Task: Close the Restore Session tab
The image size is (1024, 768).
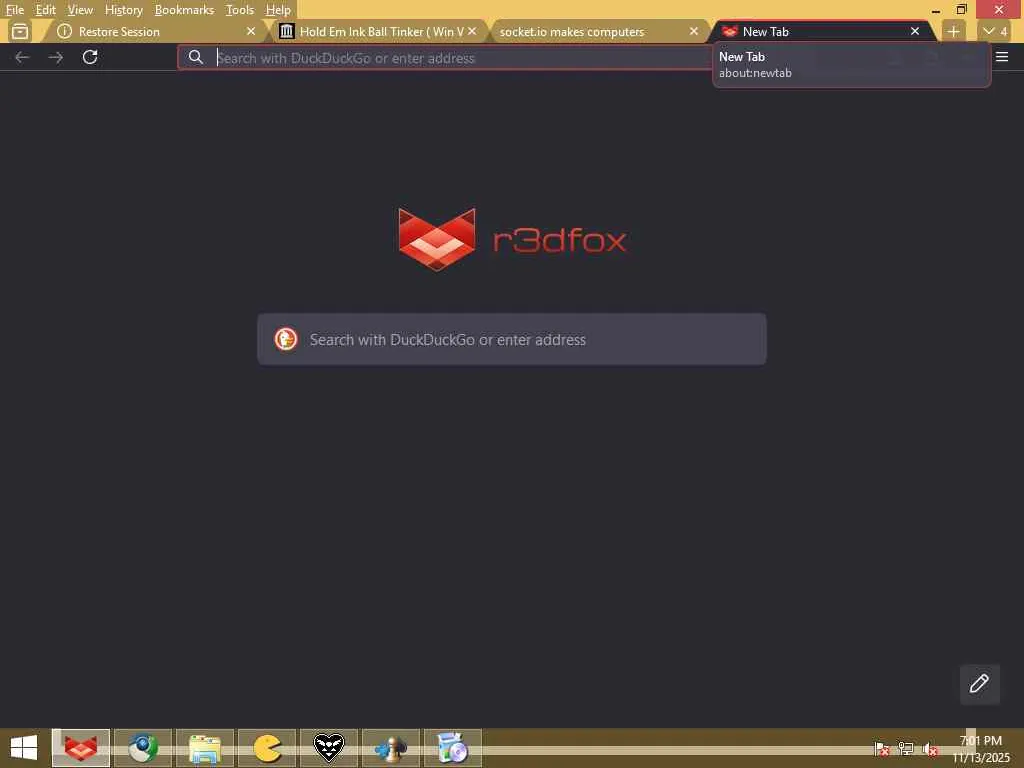Action: pyautogui.click(x=251, y=31)
